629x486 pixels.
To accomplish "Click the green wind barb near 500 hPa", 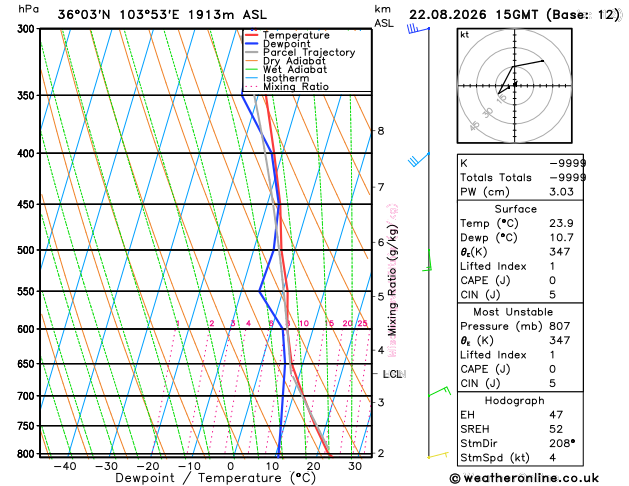I will 428,260.
